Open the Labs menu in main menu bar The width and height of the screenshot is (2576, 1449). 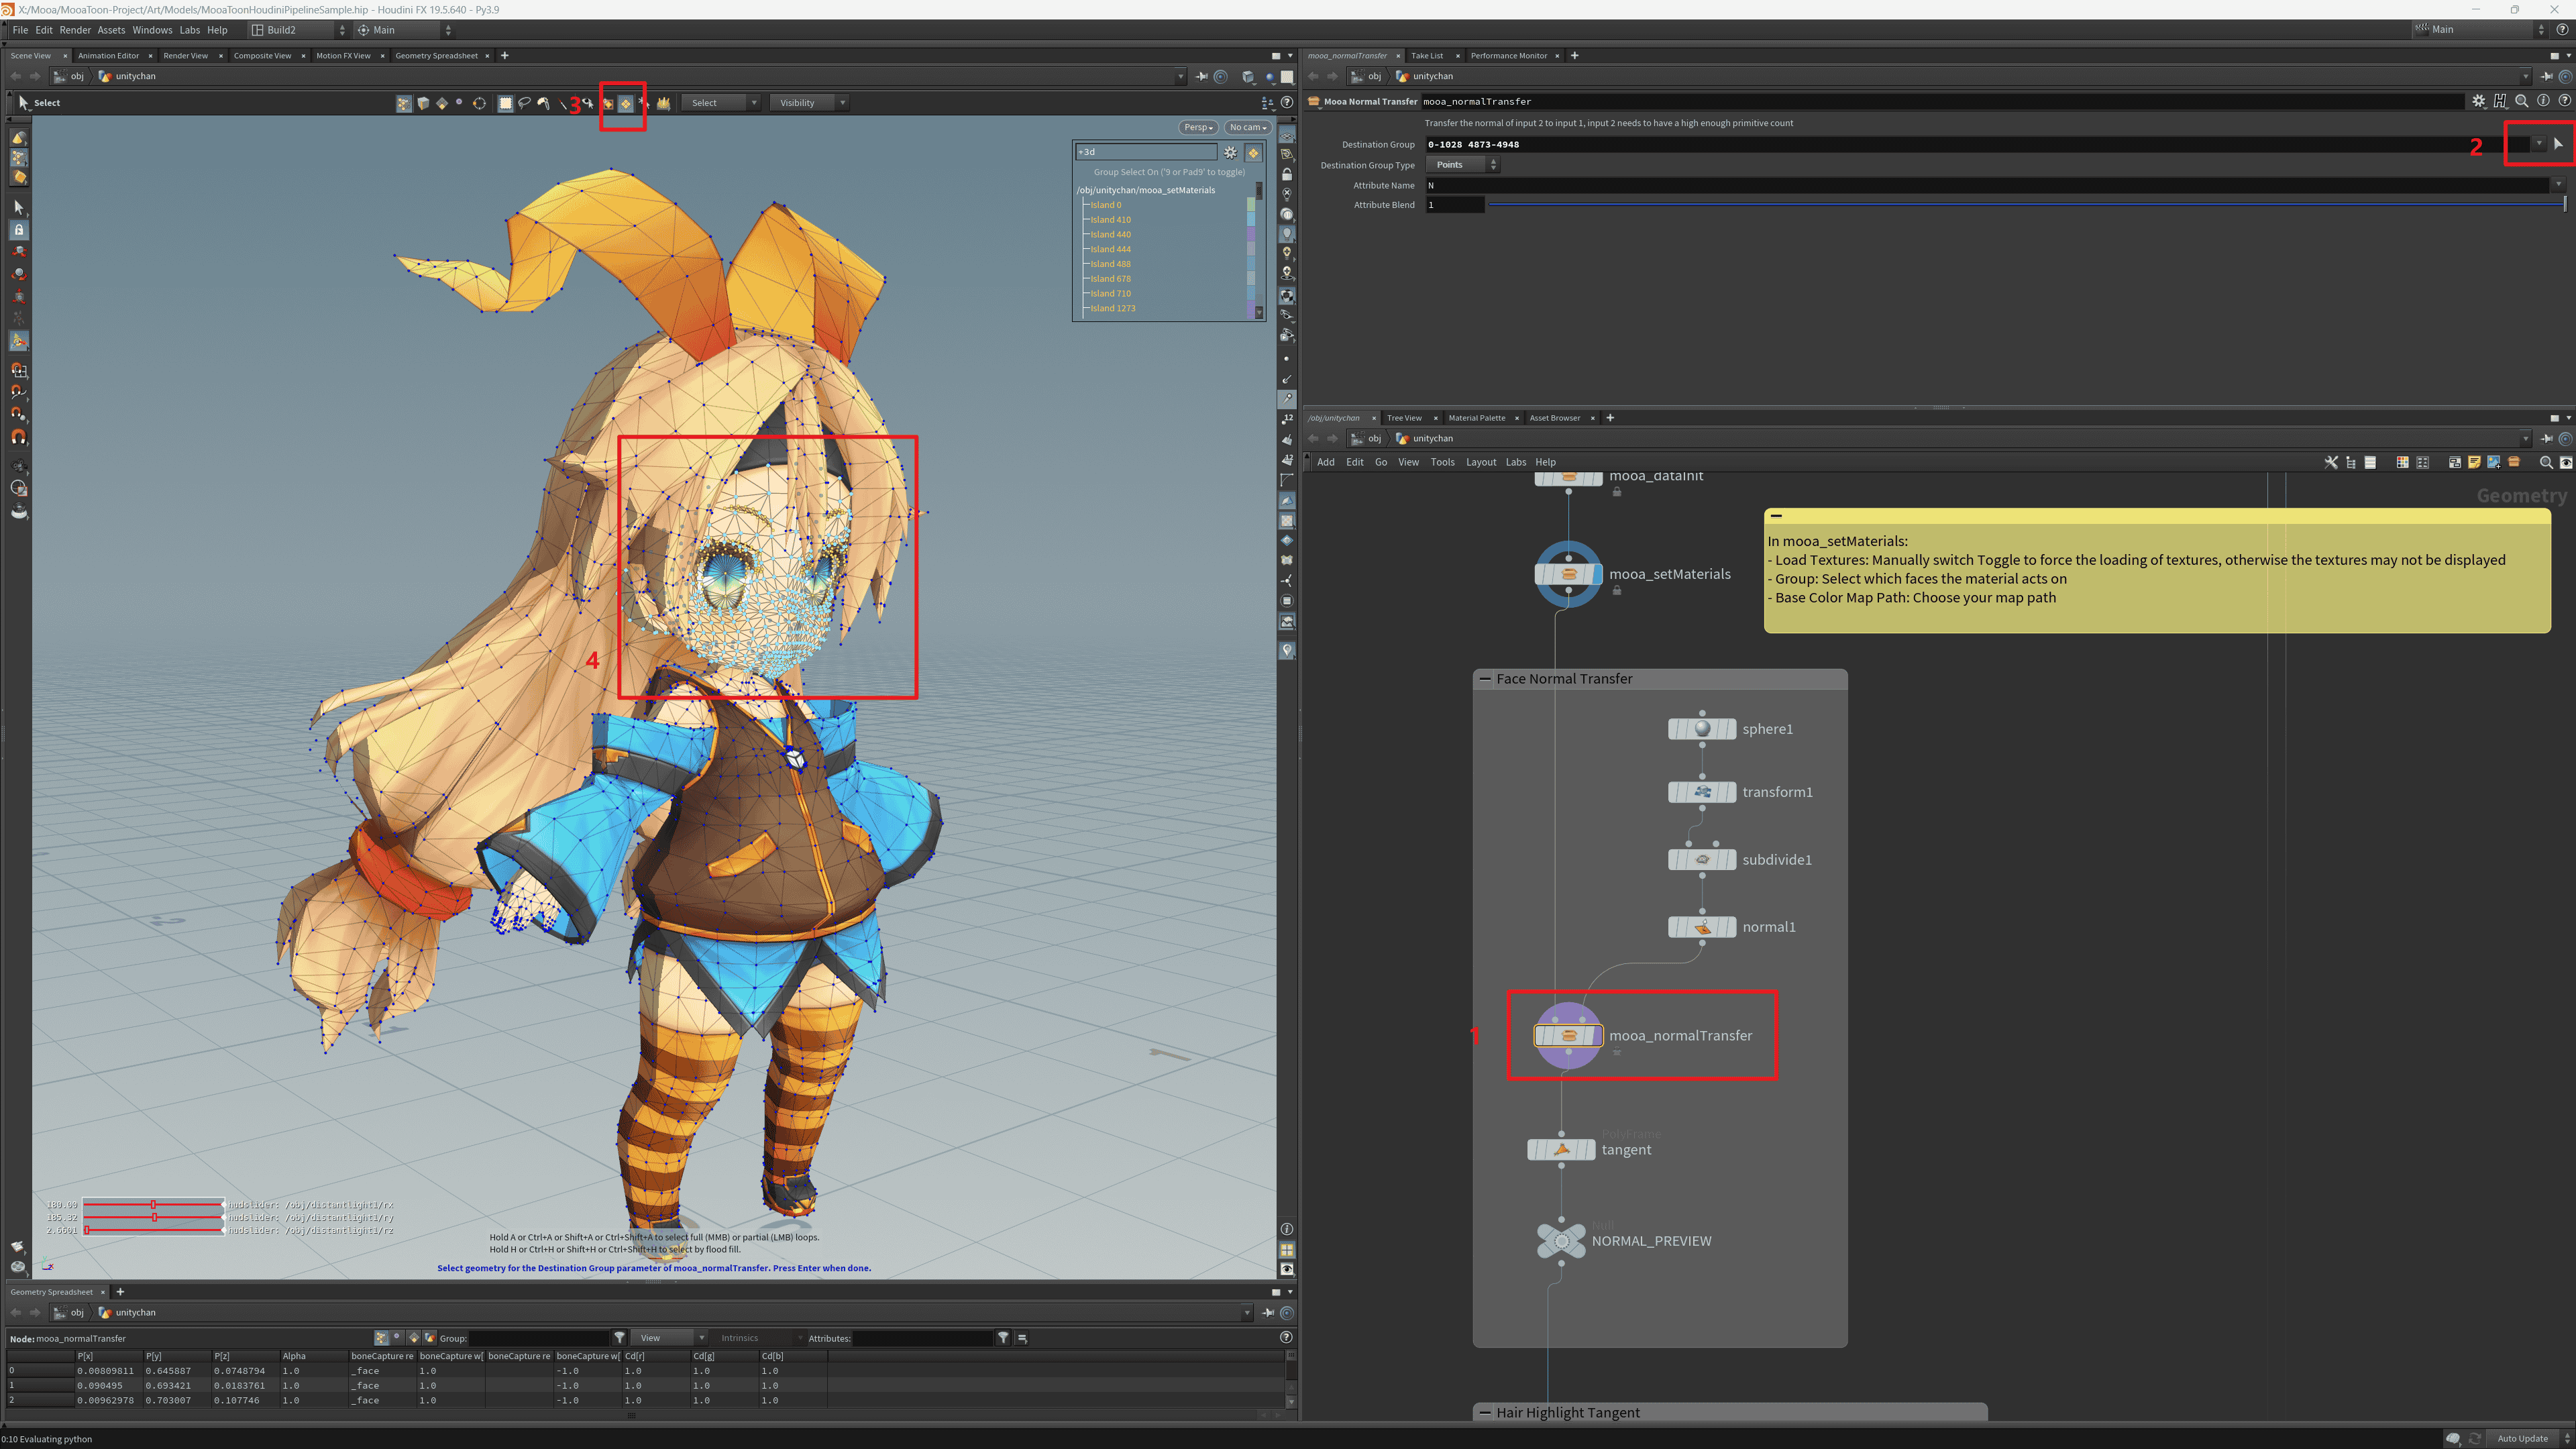click(190, 30)
